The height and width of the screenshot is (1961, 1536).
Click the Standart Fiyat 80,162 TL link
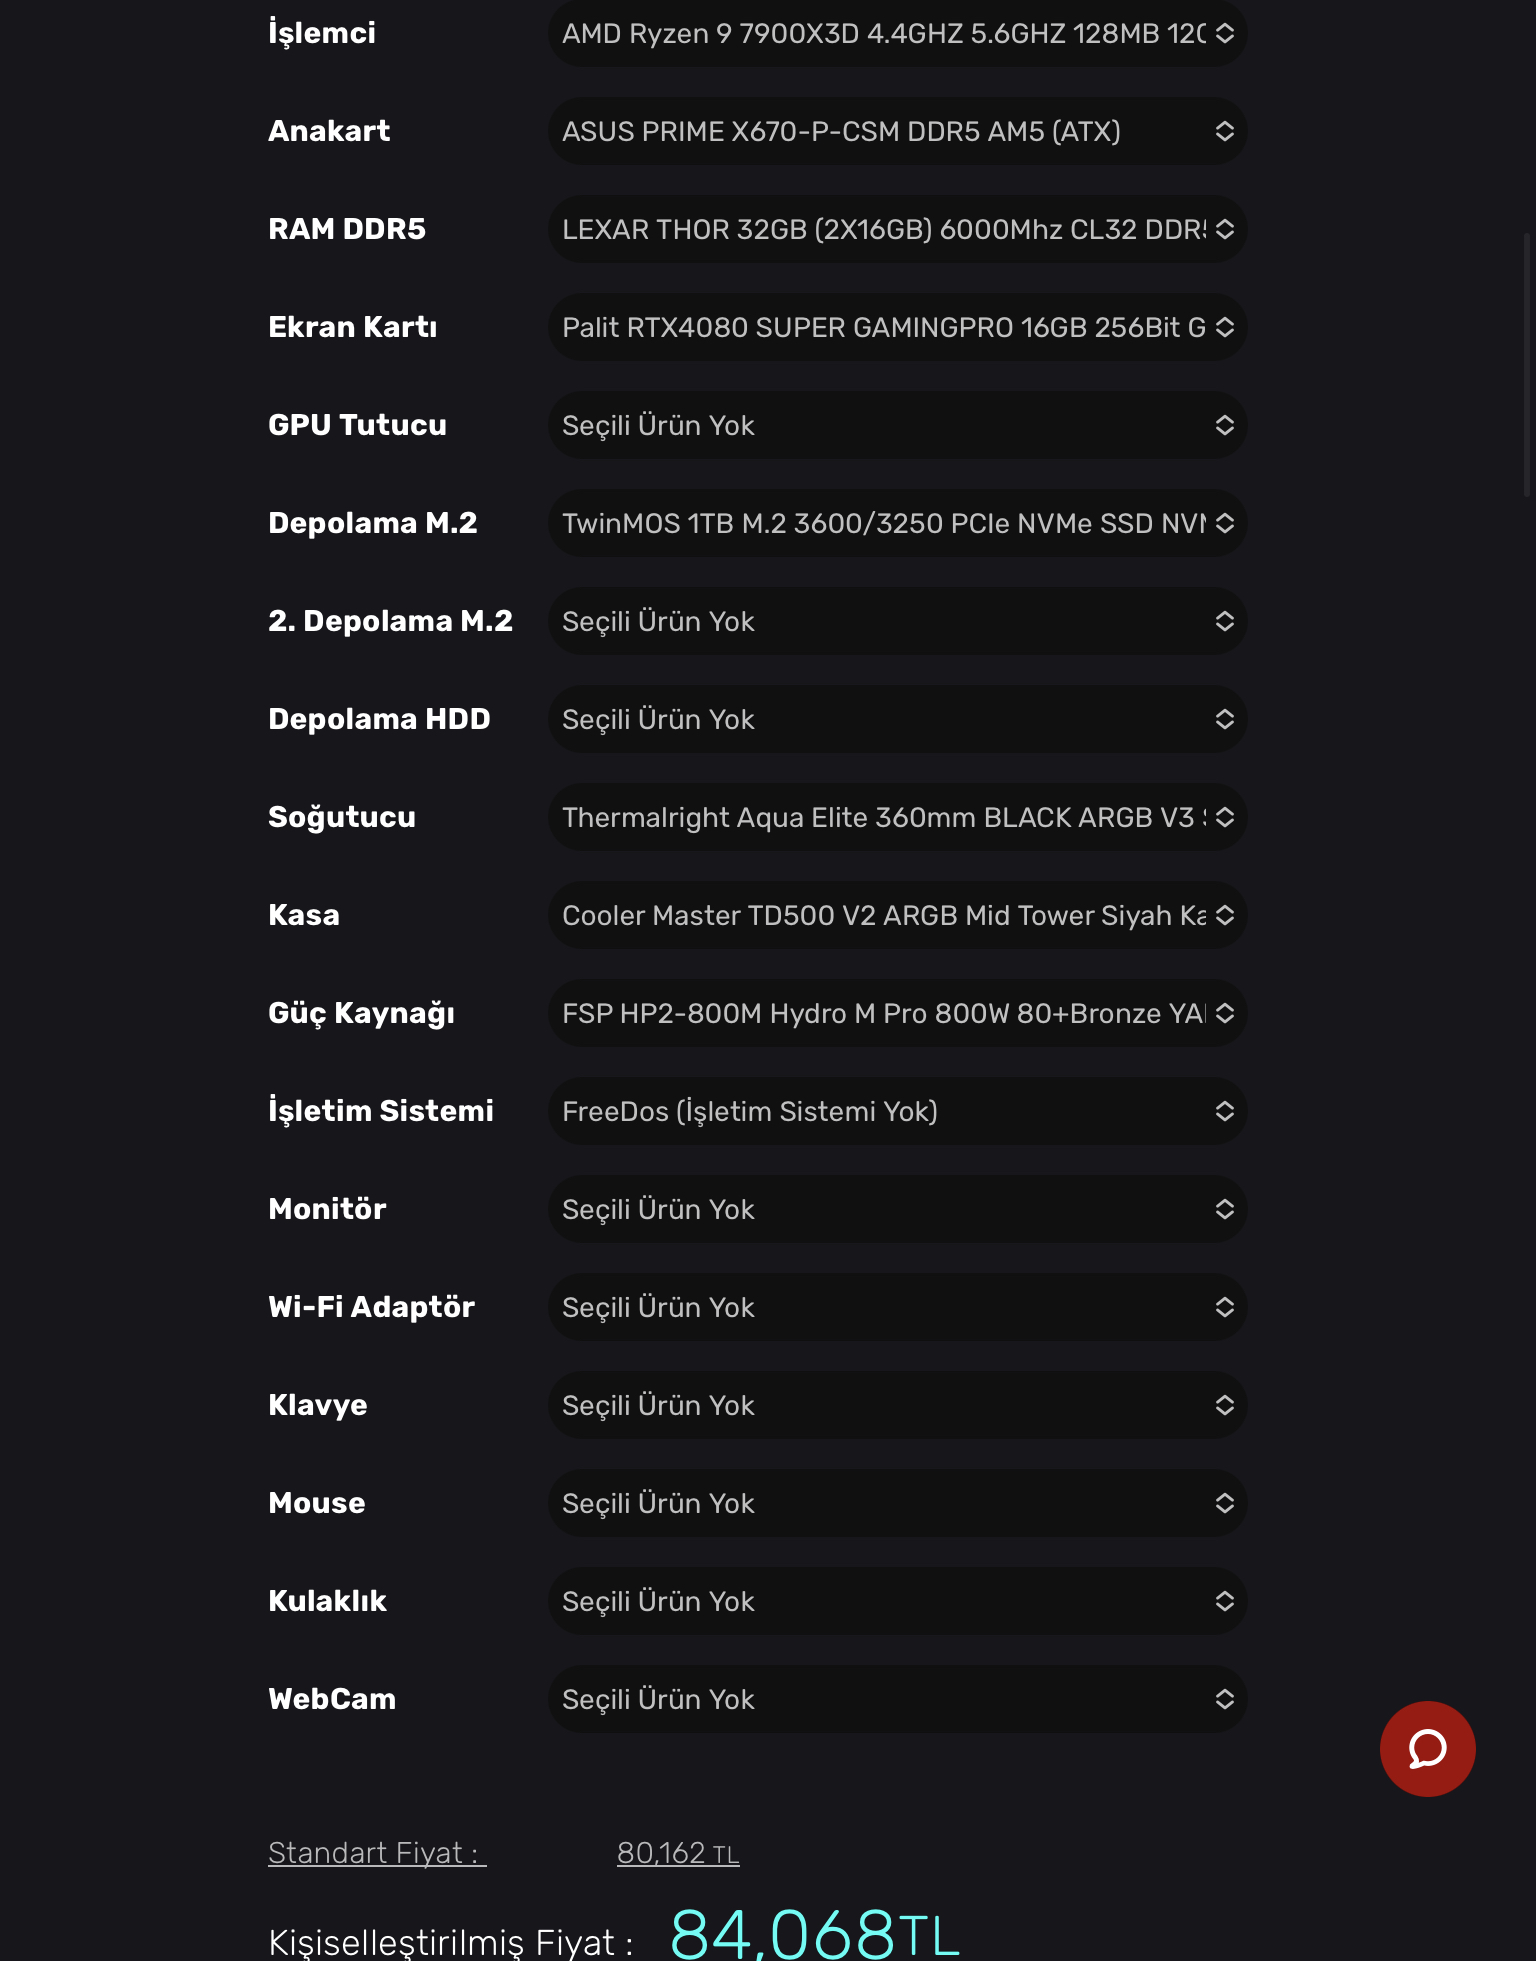[x=677, y=1854]
